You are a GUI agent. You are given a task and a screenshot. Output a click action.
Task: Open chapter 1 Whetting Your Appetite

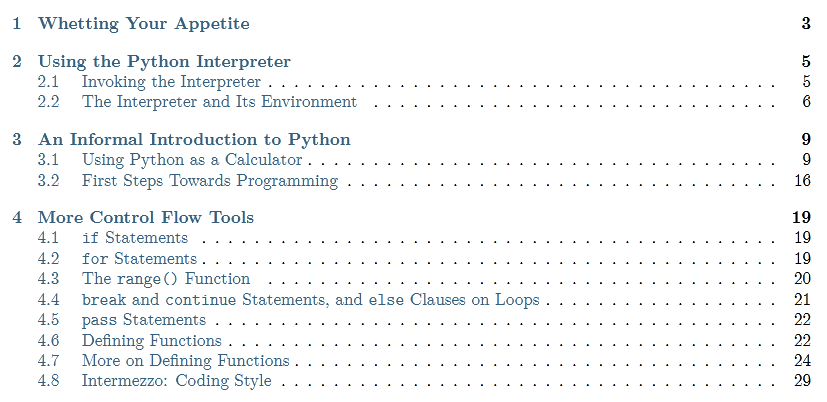pos(143,23)
